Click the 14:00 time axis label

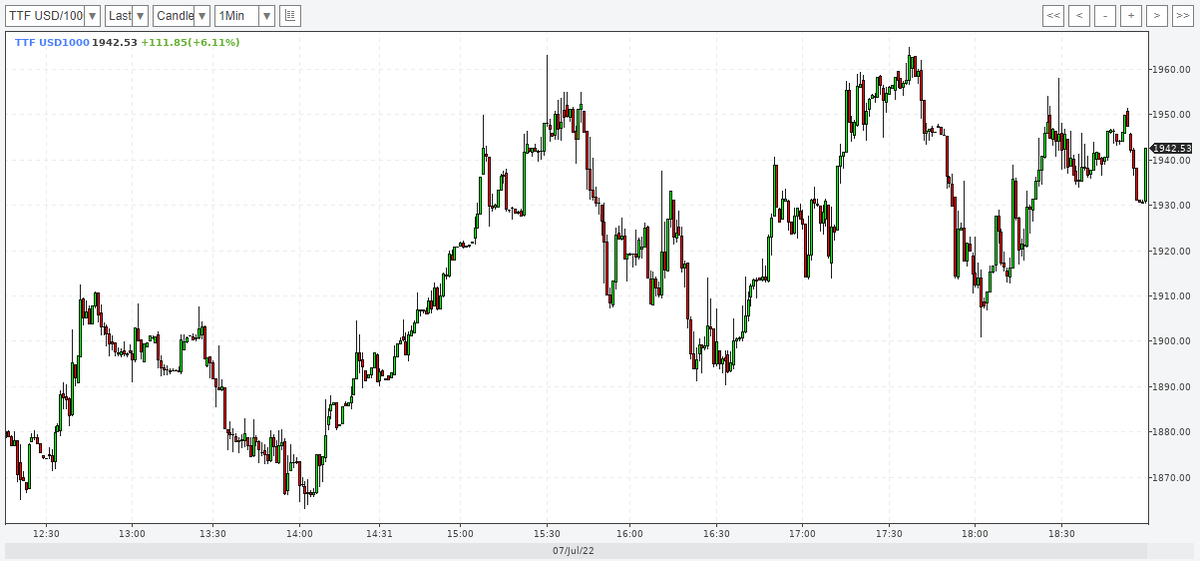[300, 534]
